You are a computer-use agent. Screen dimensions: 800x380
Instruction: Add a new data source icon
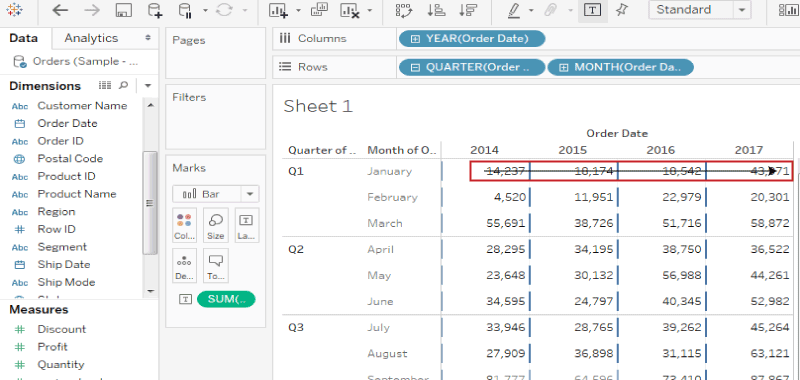pyautogui.click(x=155, y=11)
